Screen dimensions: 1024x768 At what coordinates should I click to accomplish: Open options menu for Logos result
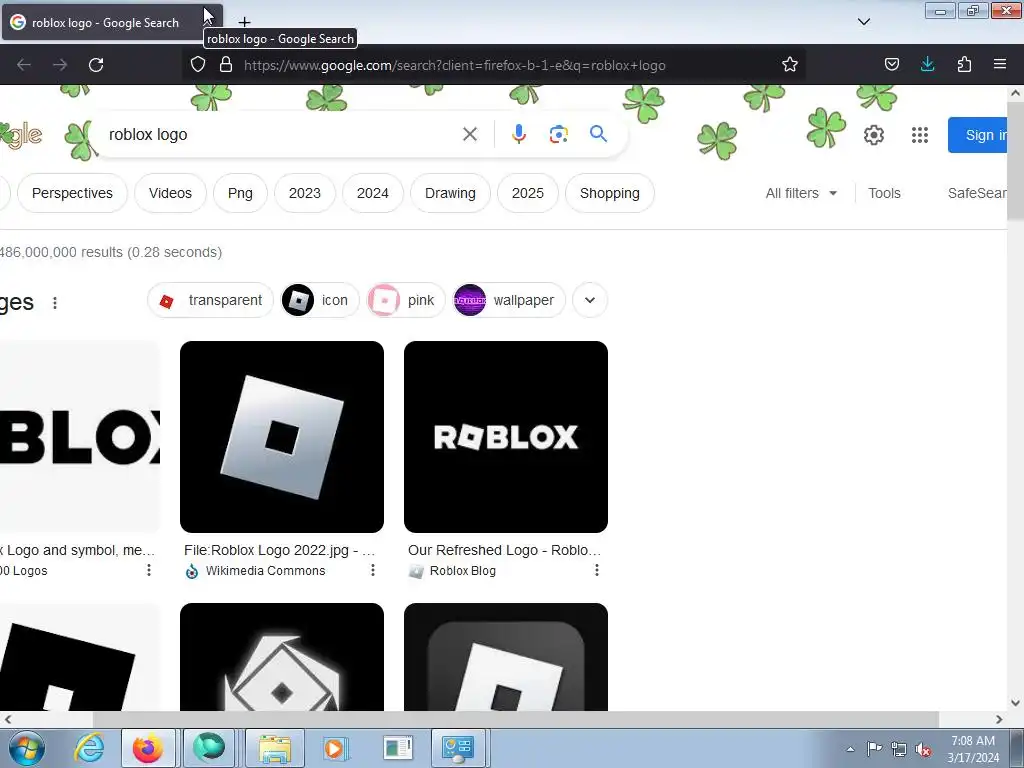(x=149, y=570)
